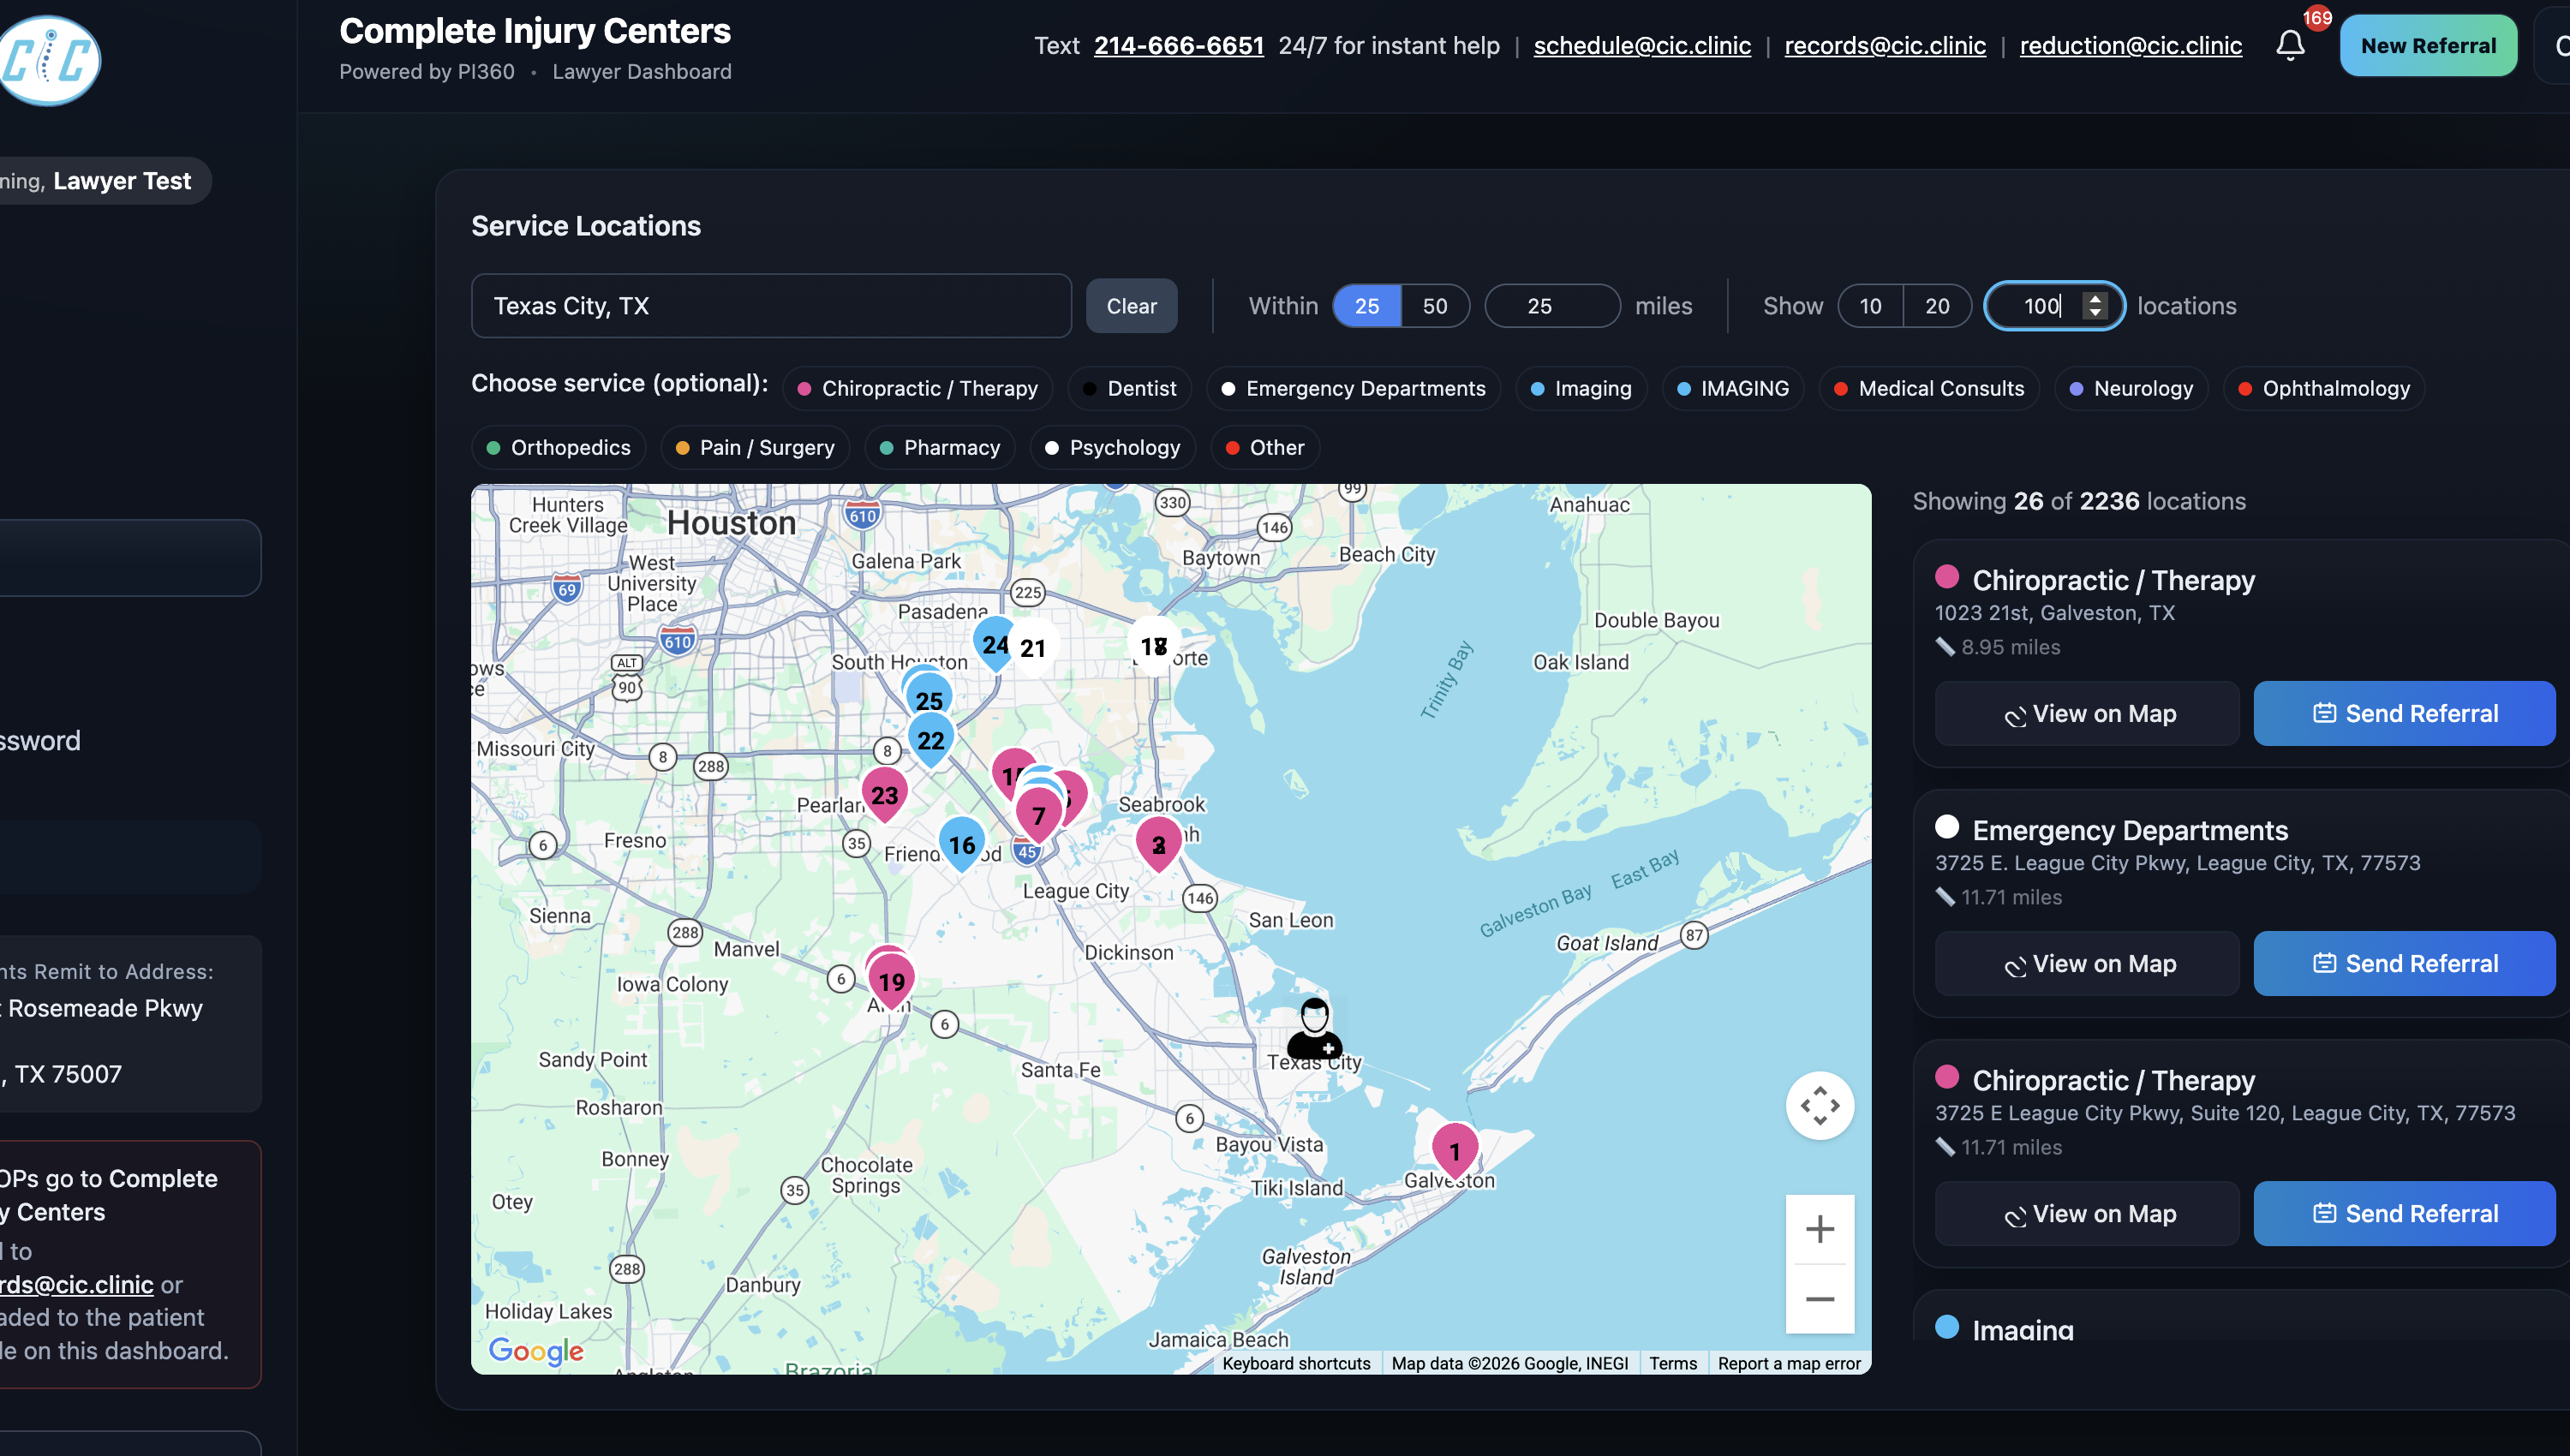Zoom in on the map
The image size is (2570, 1456).
click(1819, 1229)
